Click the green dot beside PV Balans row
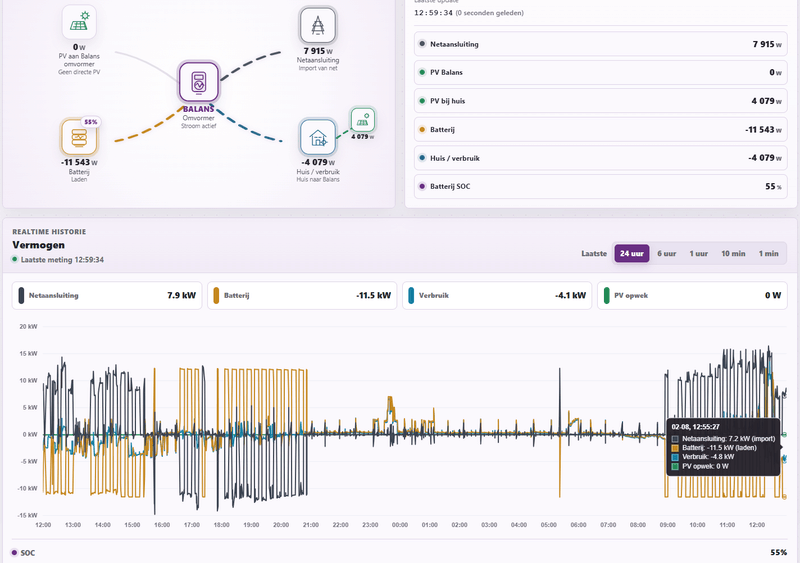 (x=422, y=72)
